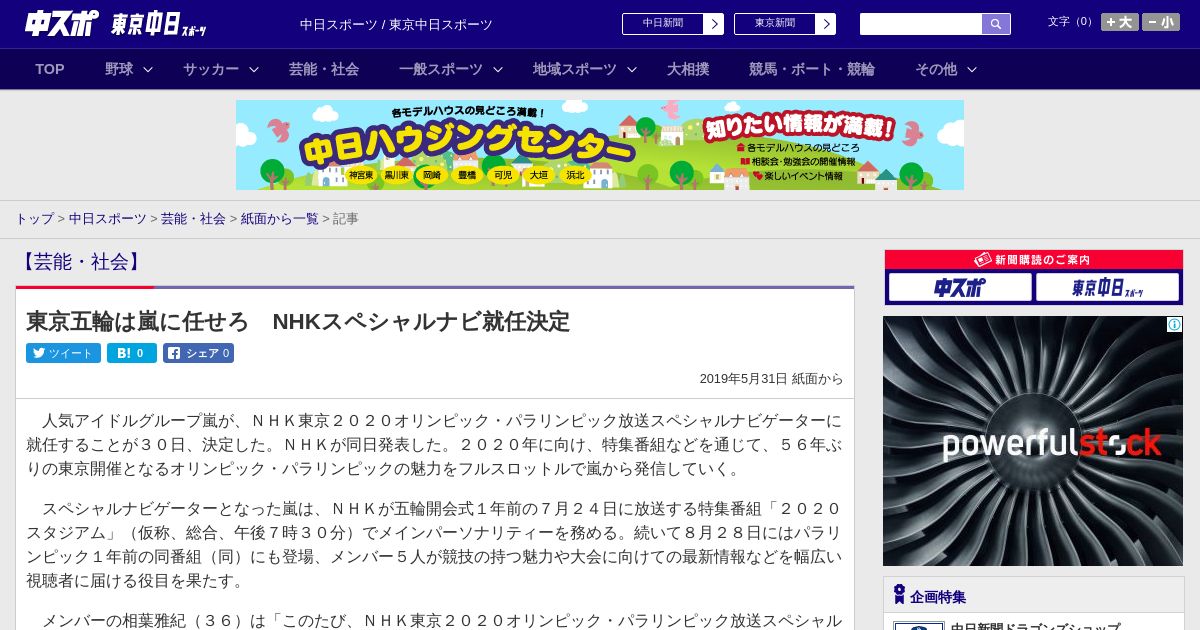Expand the 野球 dropdown chevron
The height and width of the screenshot is (630, 1200).
pyautogui.click(x=148, y=69)
